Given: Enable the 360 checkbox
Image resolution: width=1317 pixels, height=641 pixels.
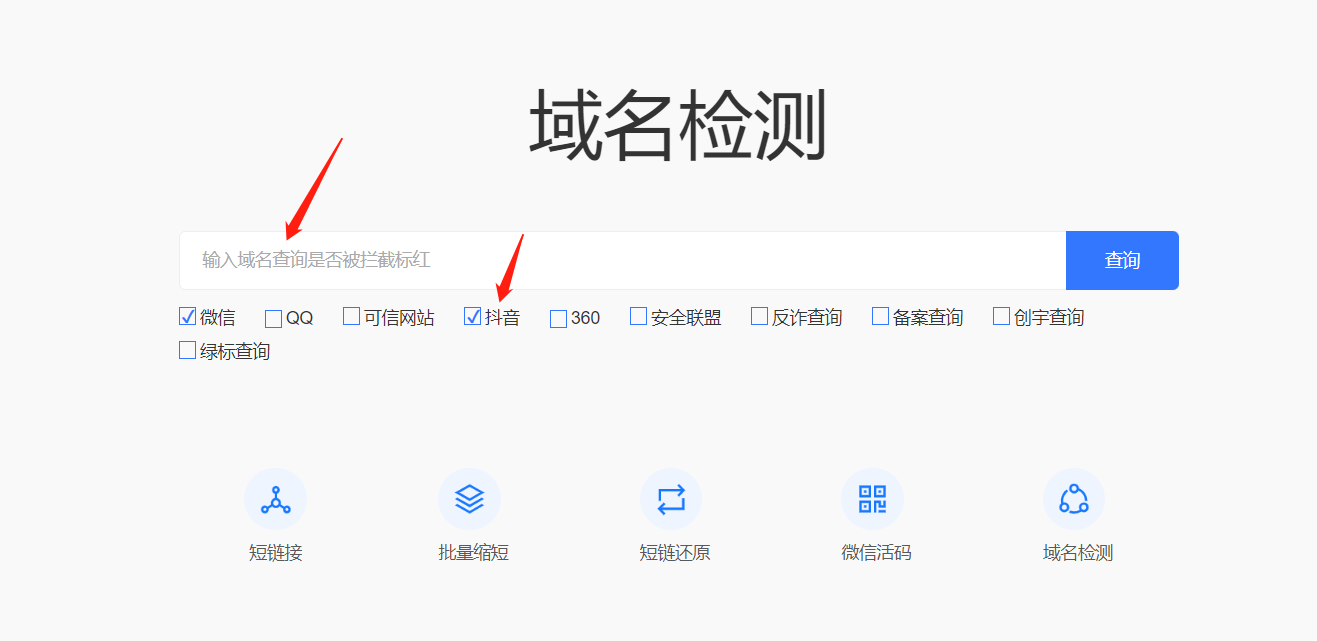Looking at the screenshot, I should (x=558, y=319).
